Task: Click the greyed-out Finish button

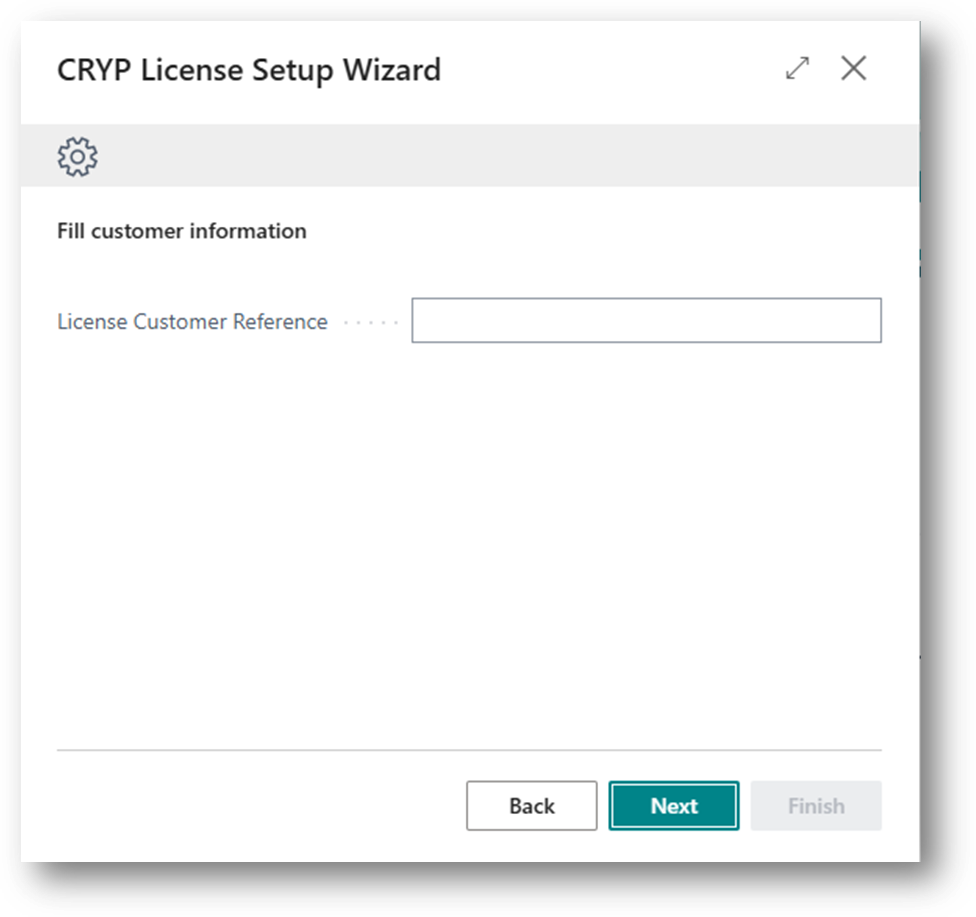Action: [815, 806]
